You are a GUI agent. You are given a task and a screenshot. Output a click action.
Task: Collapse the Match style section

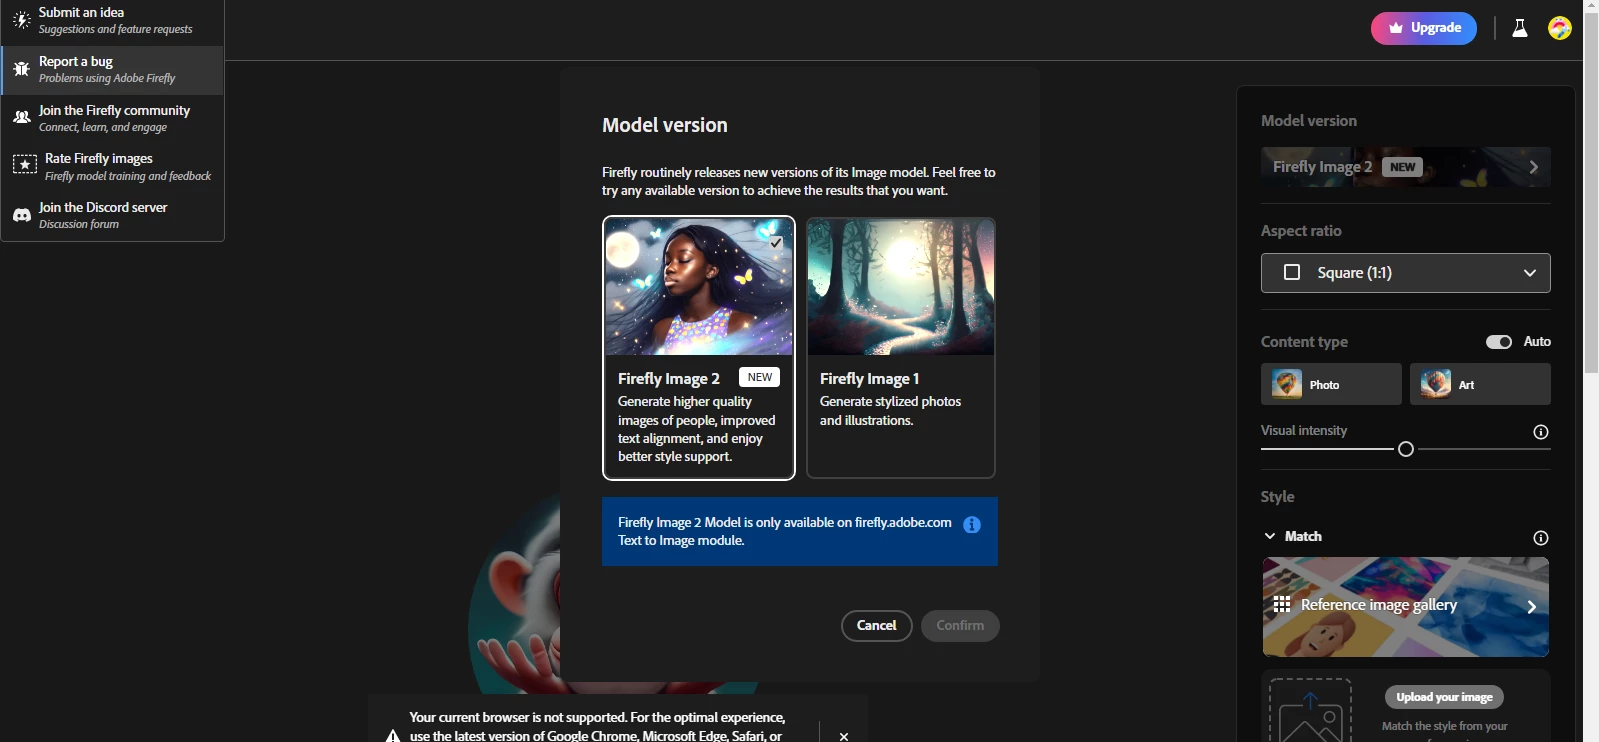click(x=1270, y=536)
